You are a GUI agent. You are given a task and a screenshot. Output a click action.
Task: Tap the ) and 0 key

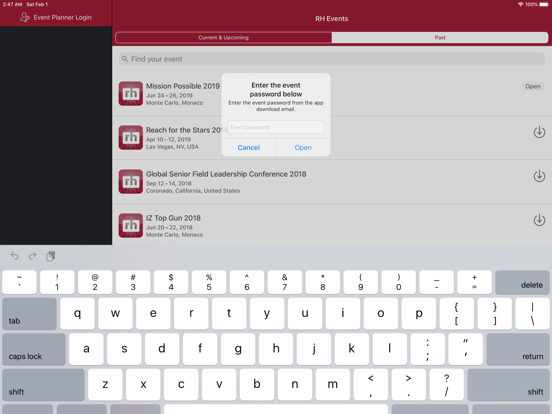coord(399,282)
